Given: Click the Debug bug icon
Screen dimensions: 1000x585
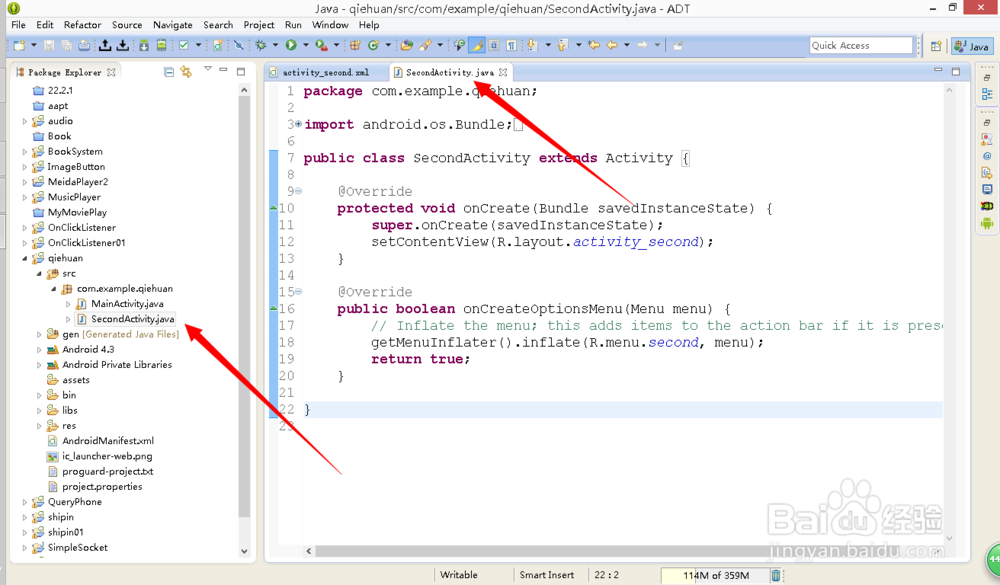Looking at the screenshot, I should (260, 45).
